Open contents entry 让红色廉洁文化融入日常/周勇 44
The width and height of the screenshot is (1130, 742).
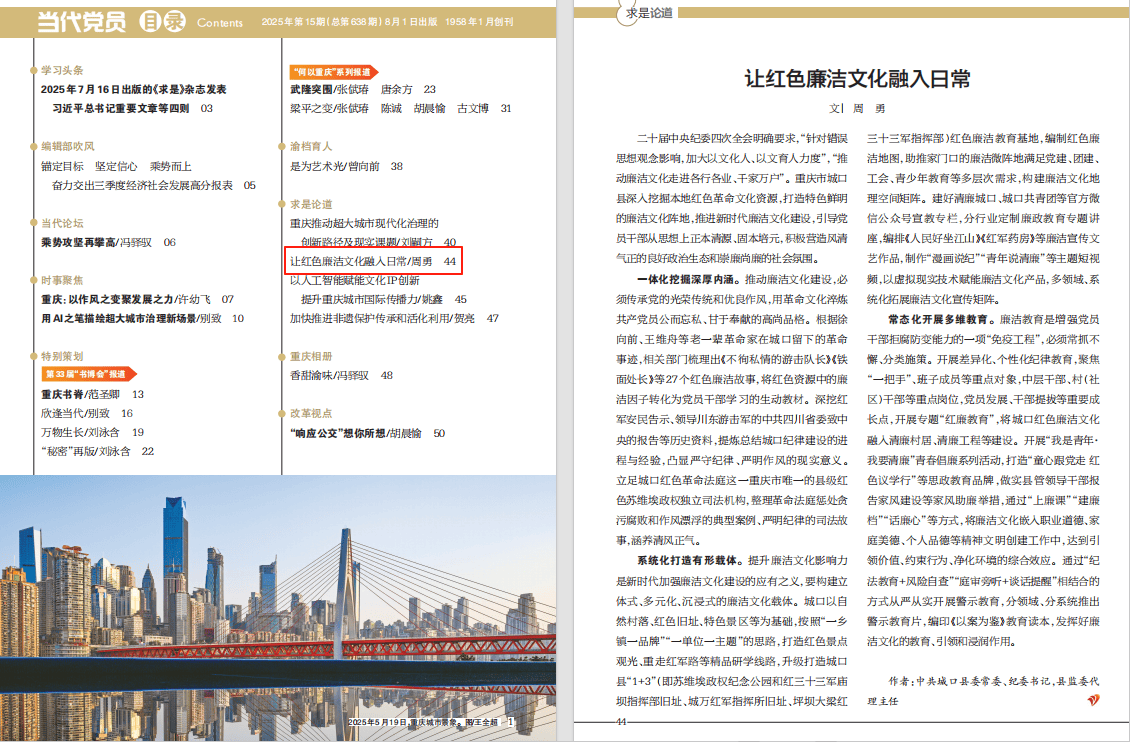coord(373,262)
